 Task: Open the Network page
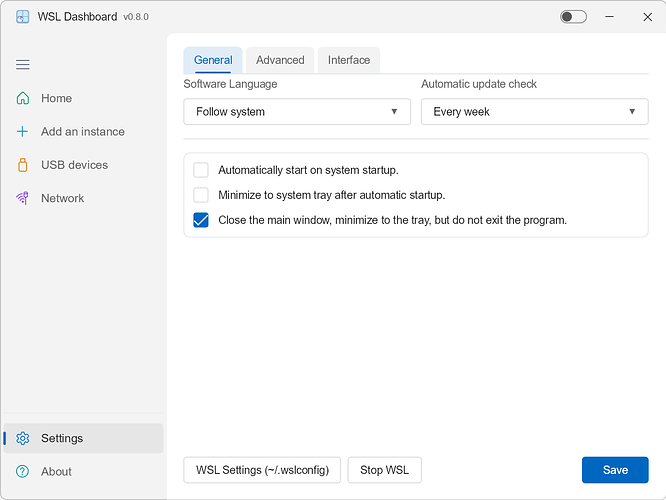tap(83, 198)
